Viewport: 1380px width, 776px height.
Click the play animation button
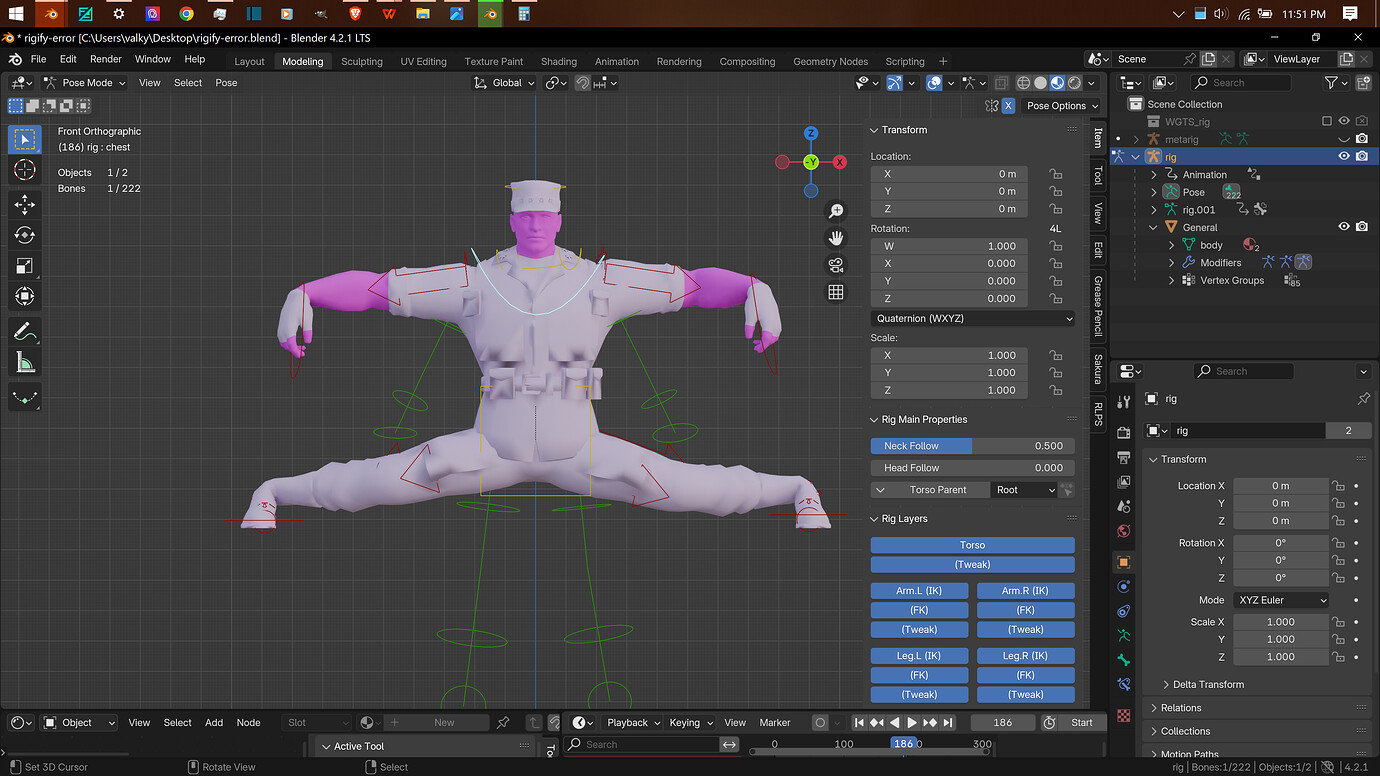[x=912, y=722]
